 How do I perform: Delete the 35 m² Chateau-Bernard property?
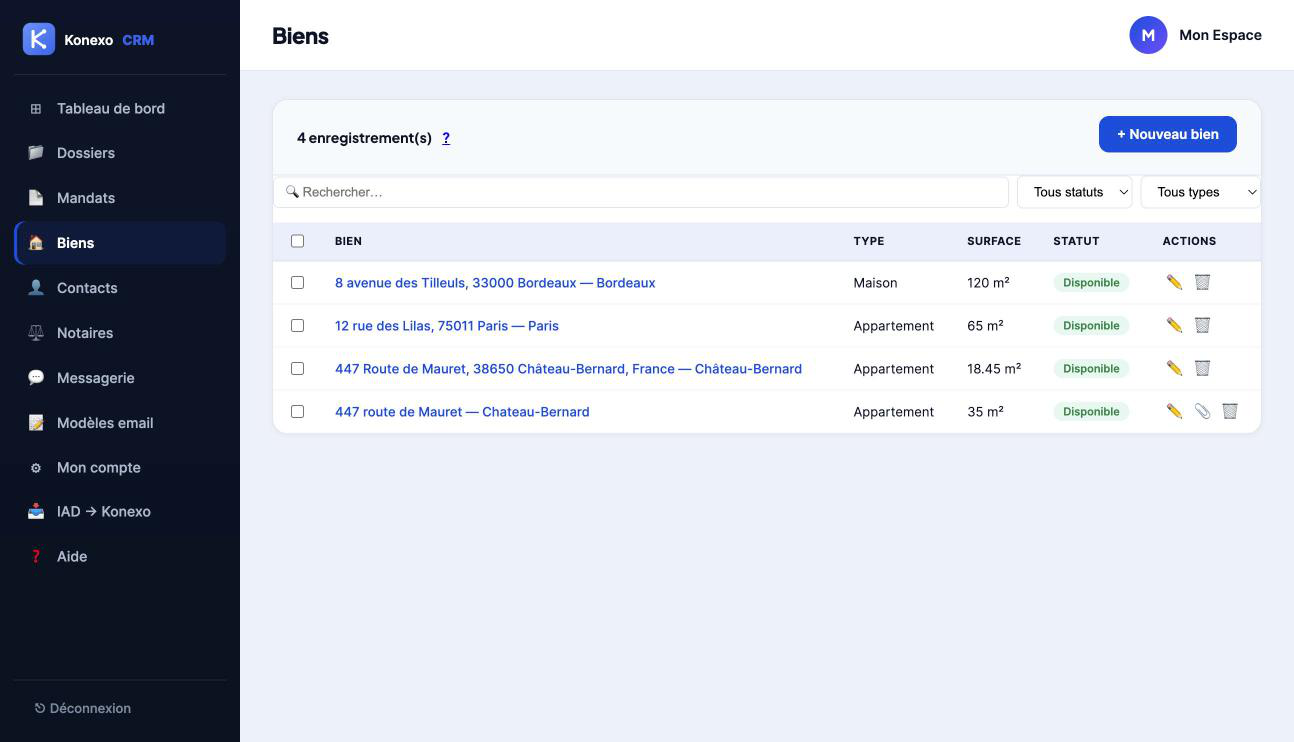pyautogui.click(x=1230, y=412)
